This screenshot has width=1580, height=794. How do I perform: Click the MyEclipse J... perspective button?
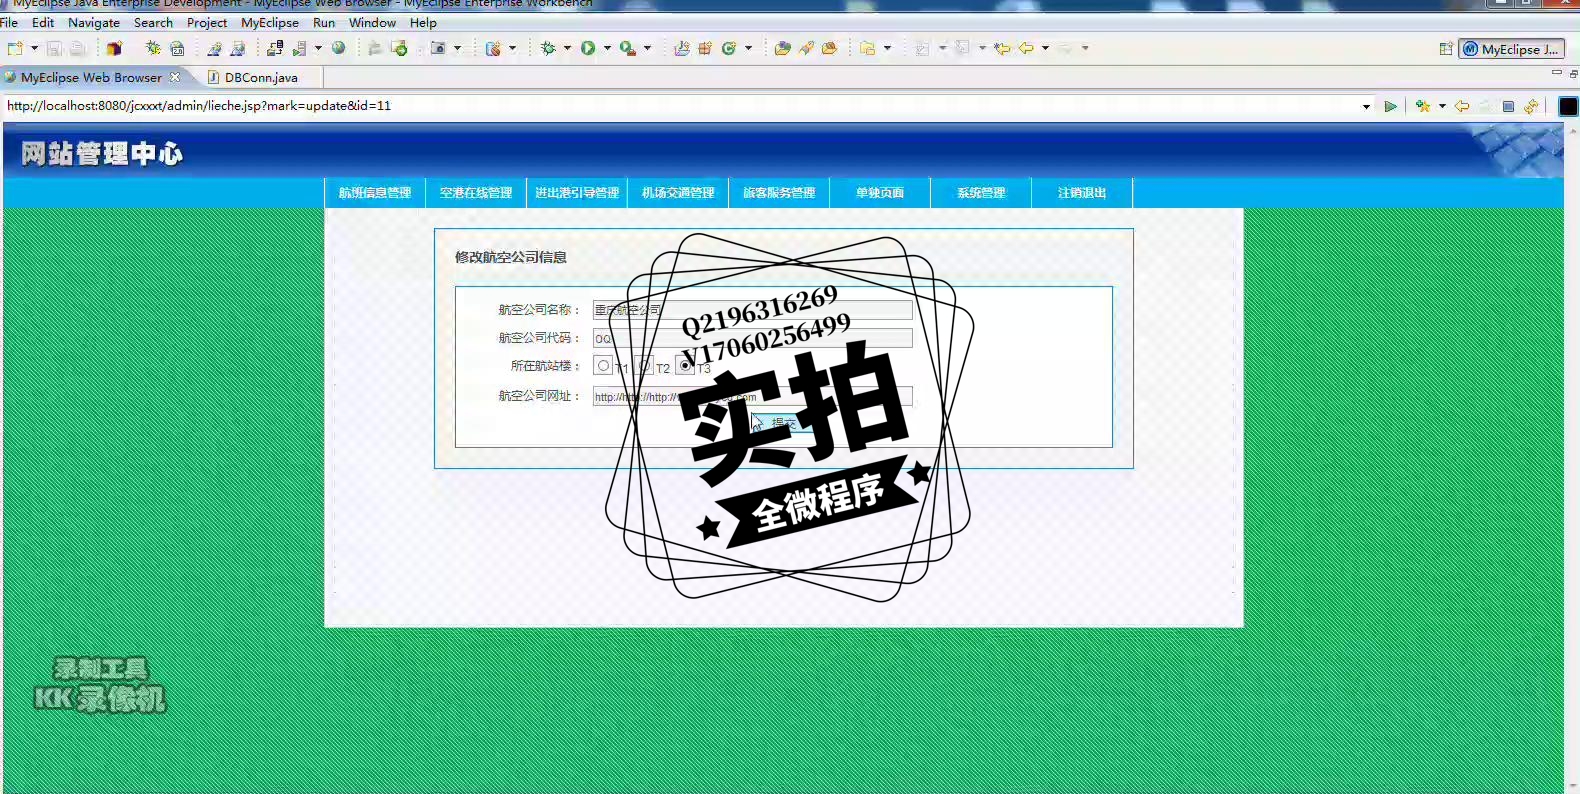tap(1511, 49)
